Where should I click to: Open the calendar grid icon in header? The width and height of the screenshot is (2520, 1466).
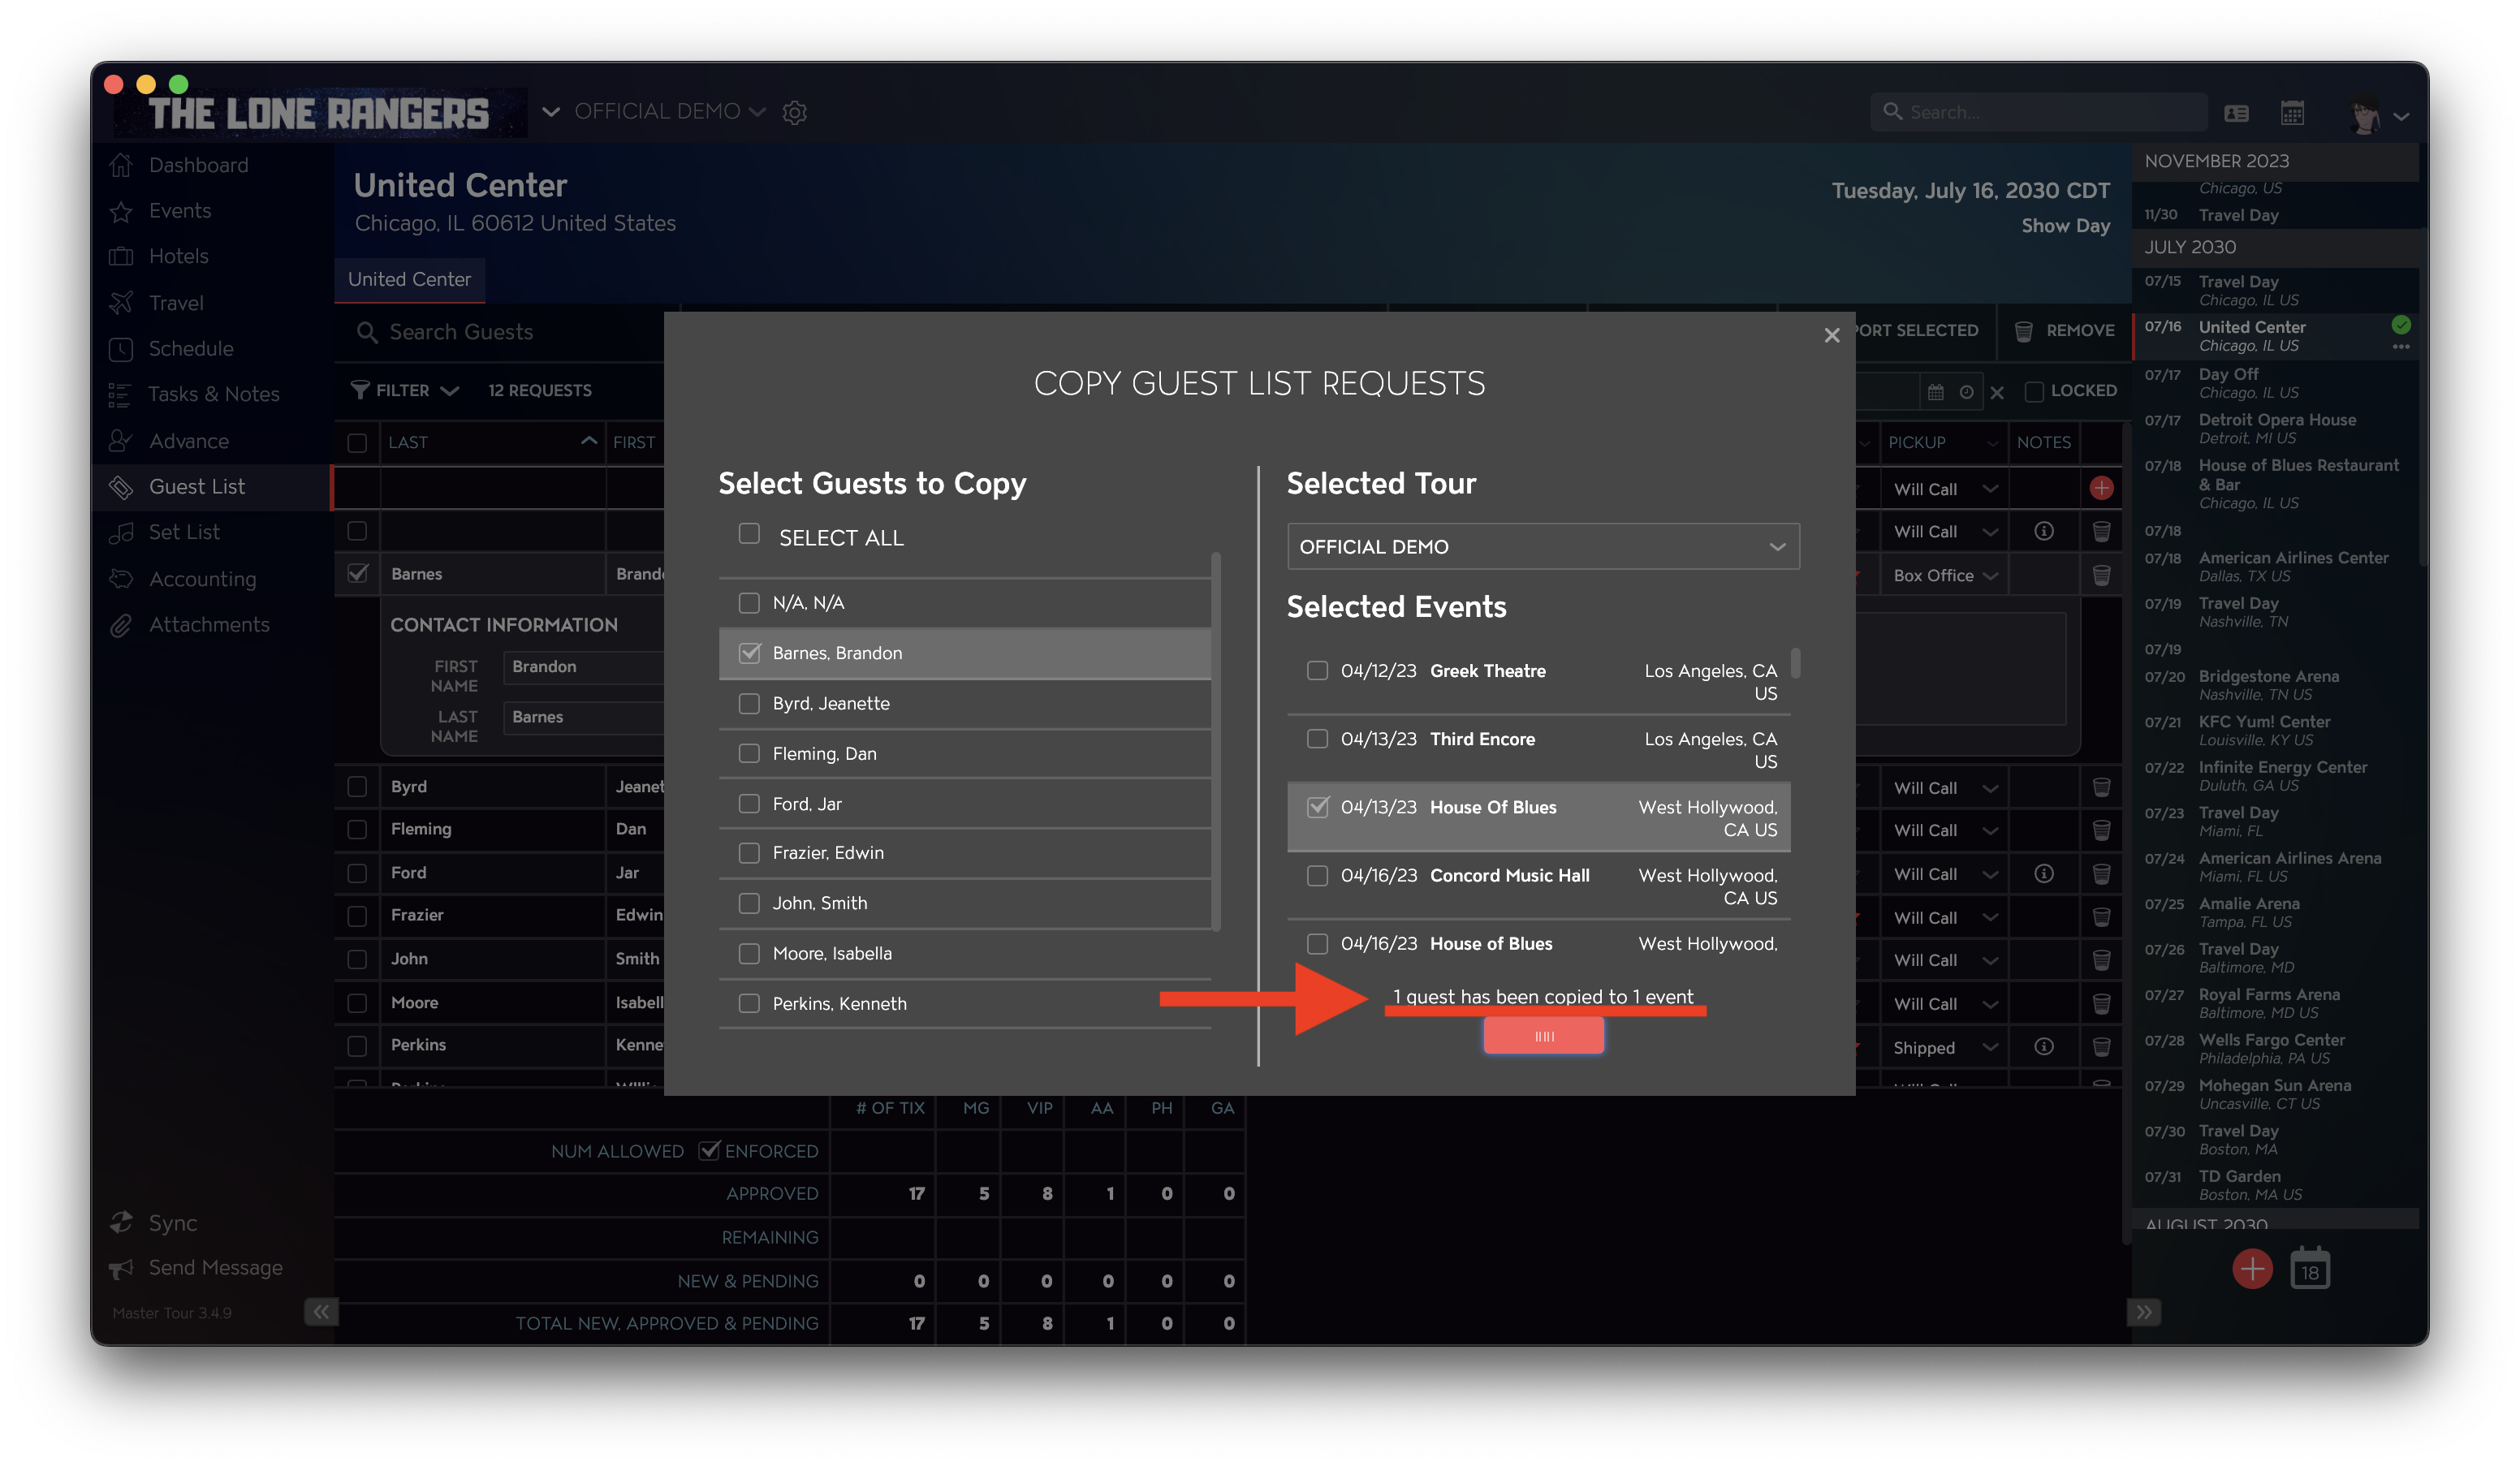2292,112
